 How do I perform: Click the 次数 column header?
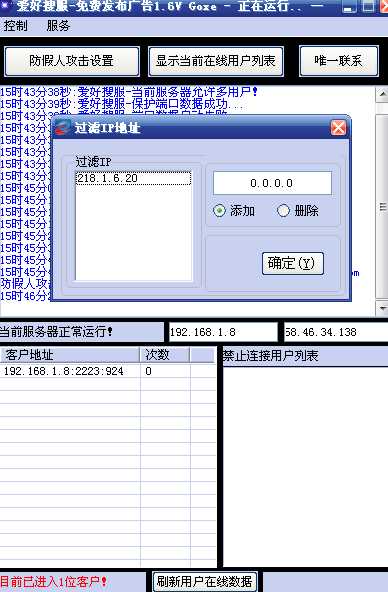click(x=165, y=355)
